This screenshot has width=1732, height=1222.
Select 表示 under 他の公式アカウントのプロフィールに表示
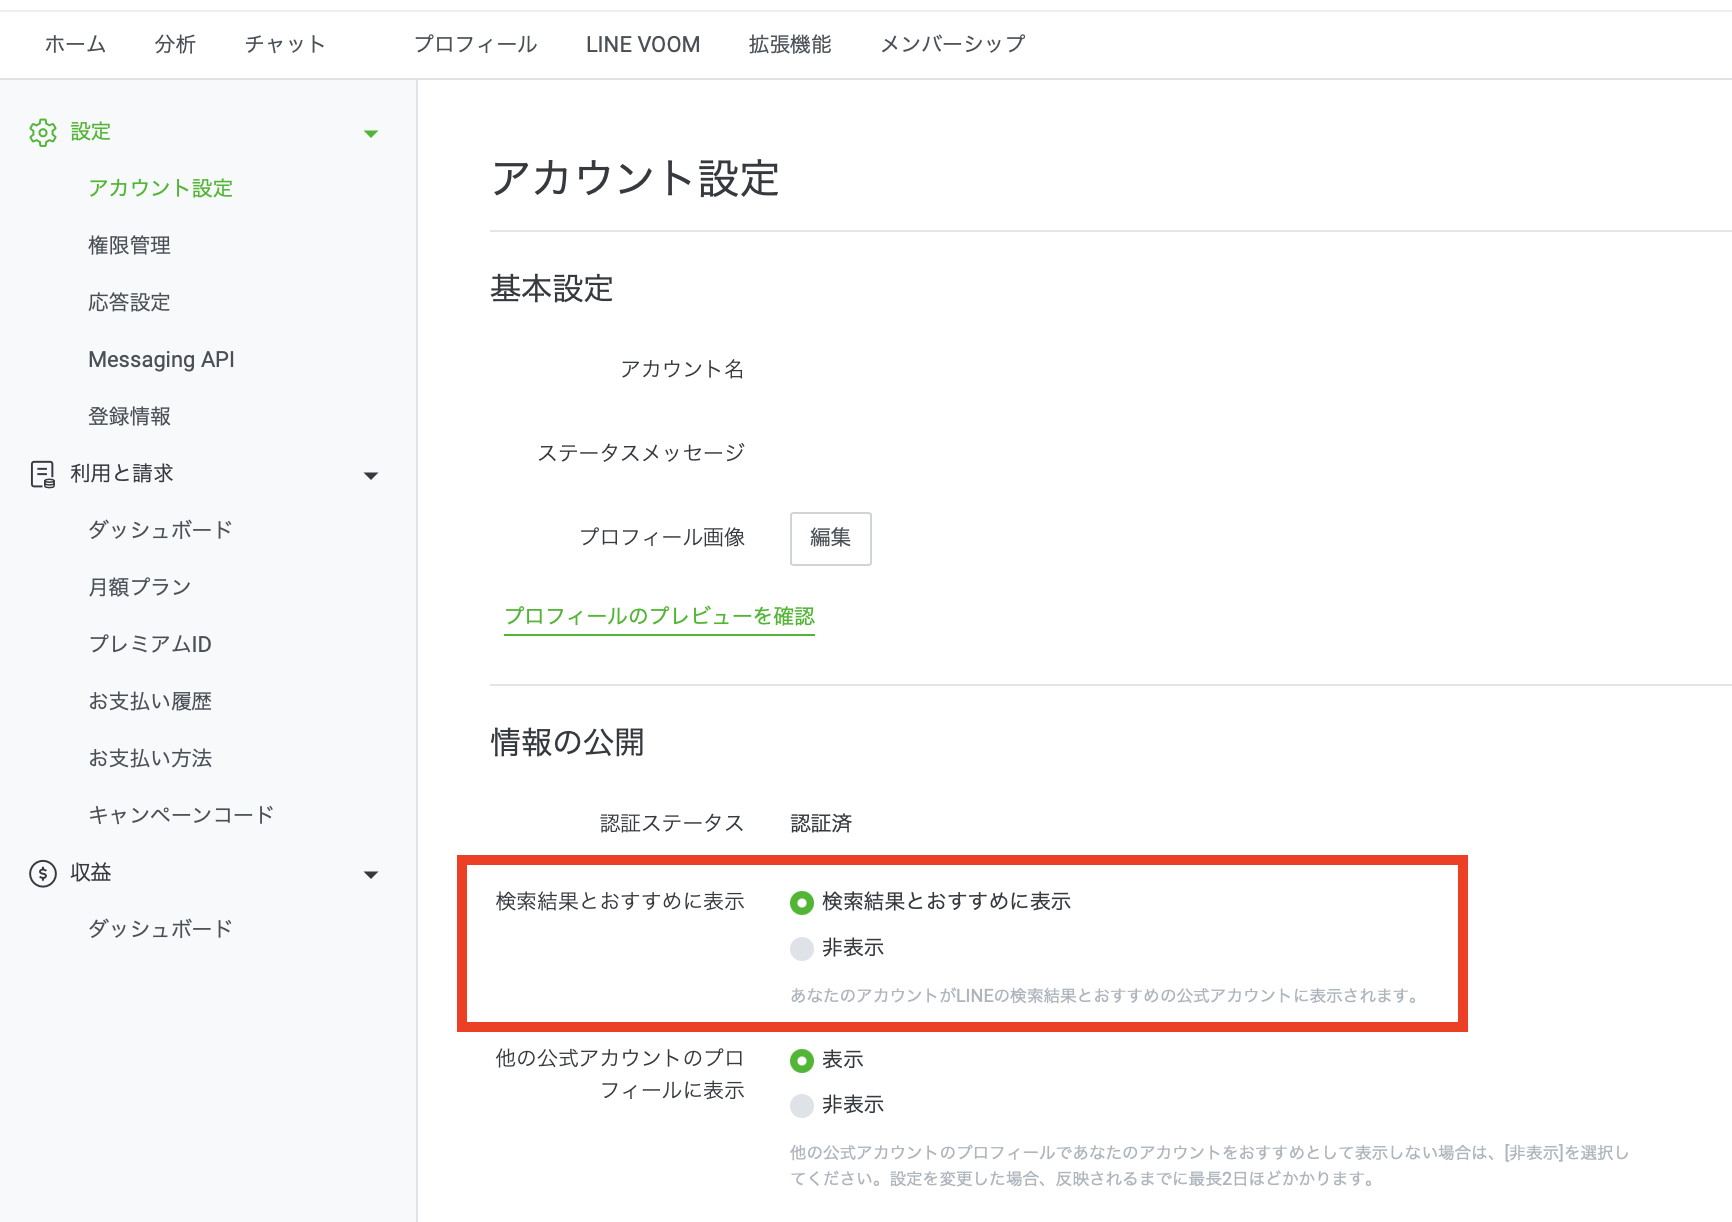[801, 1060]
